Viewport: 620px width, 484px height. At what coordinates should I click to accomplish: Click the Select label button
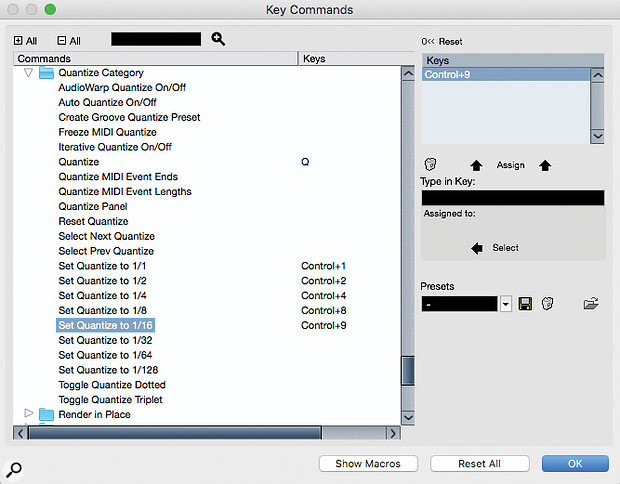pos(505,248)
